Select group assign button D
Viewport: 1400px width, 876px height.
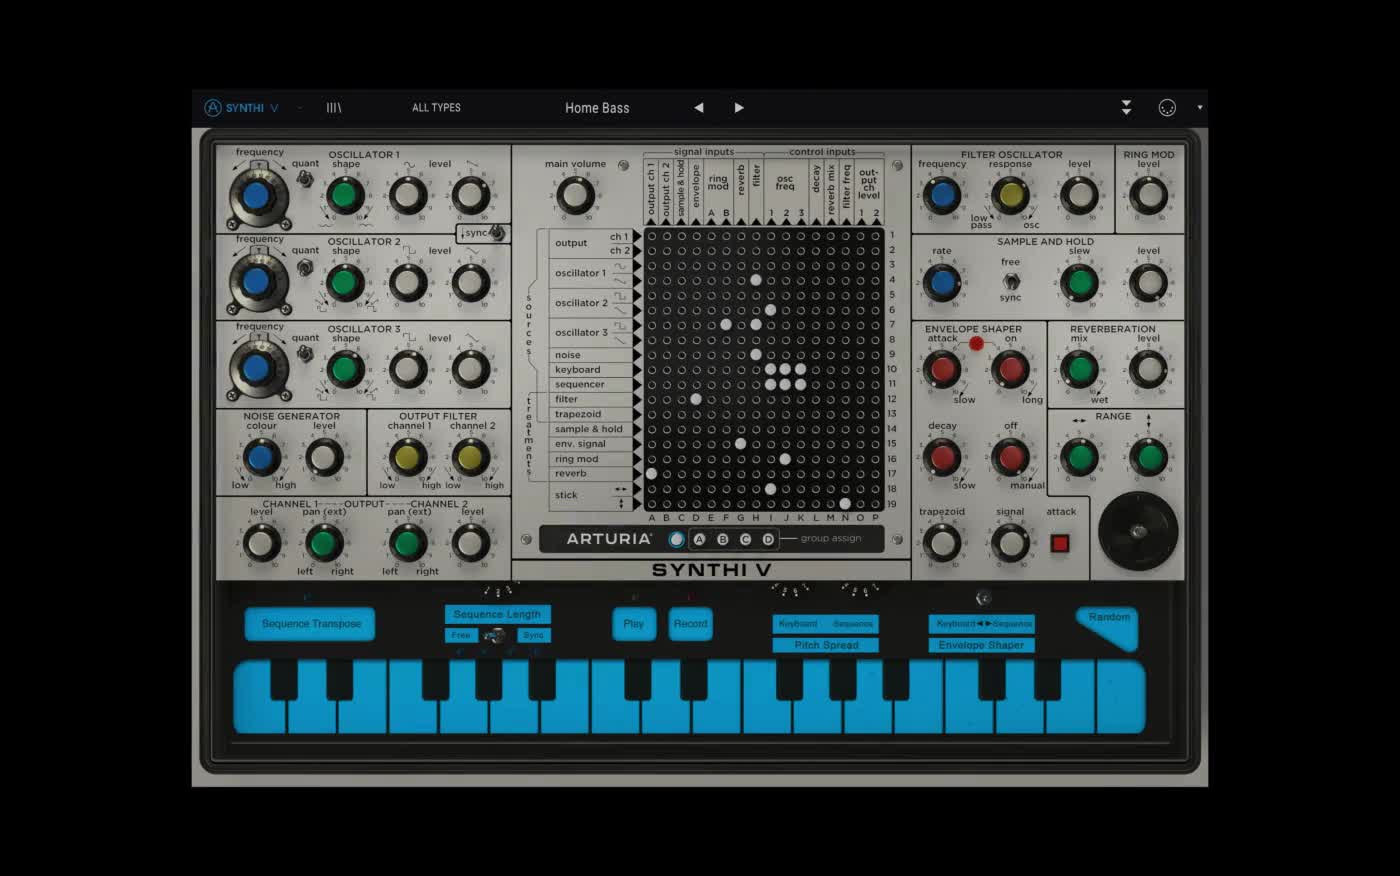(x=767, y=539)
